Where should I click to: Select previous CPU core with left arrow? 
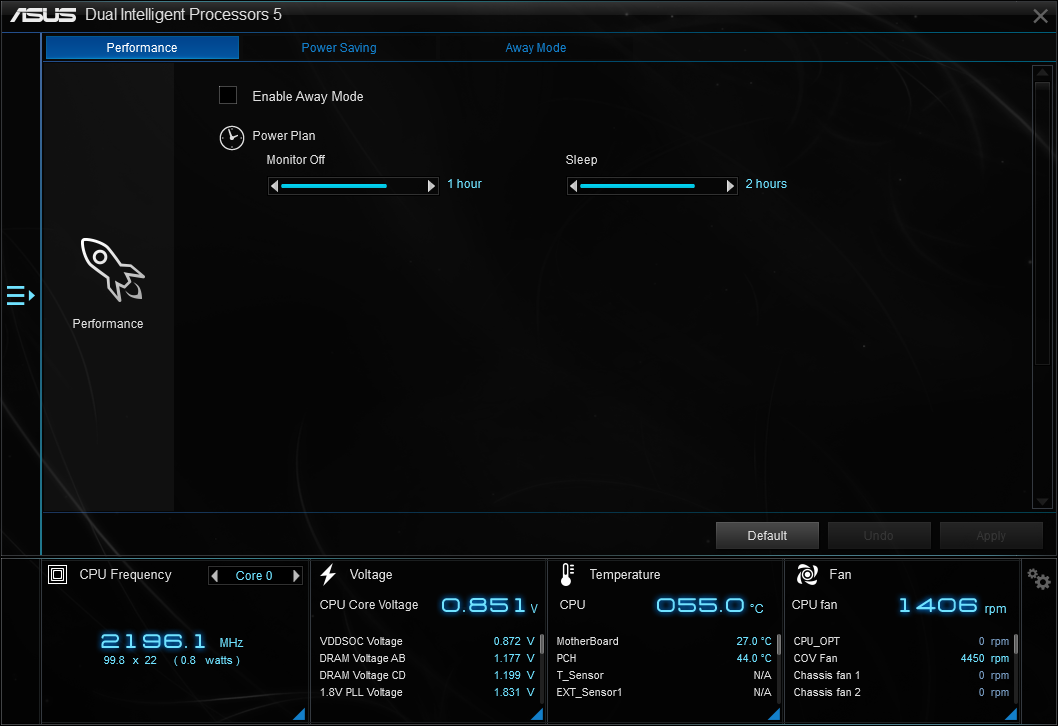tap(215, 576)
